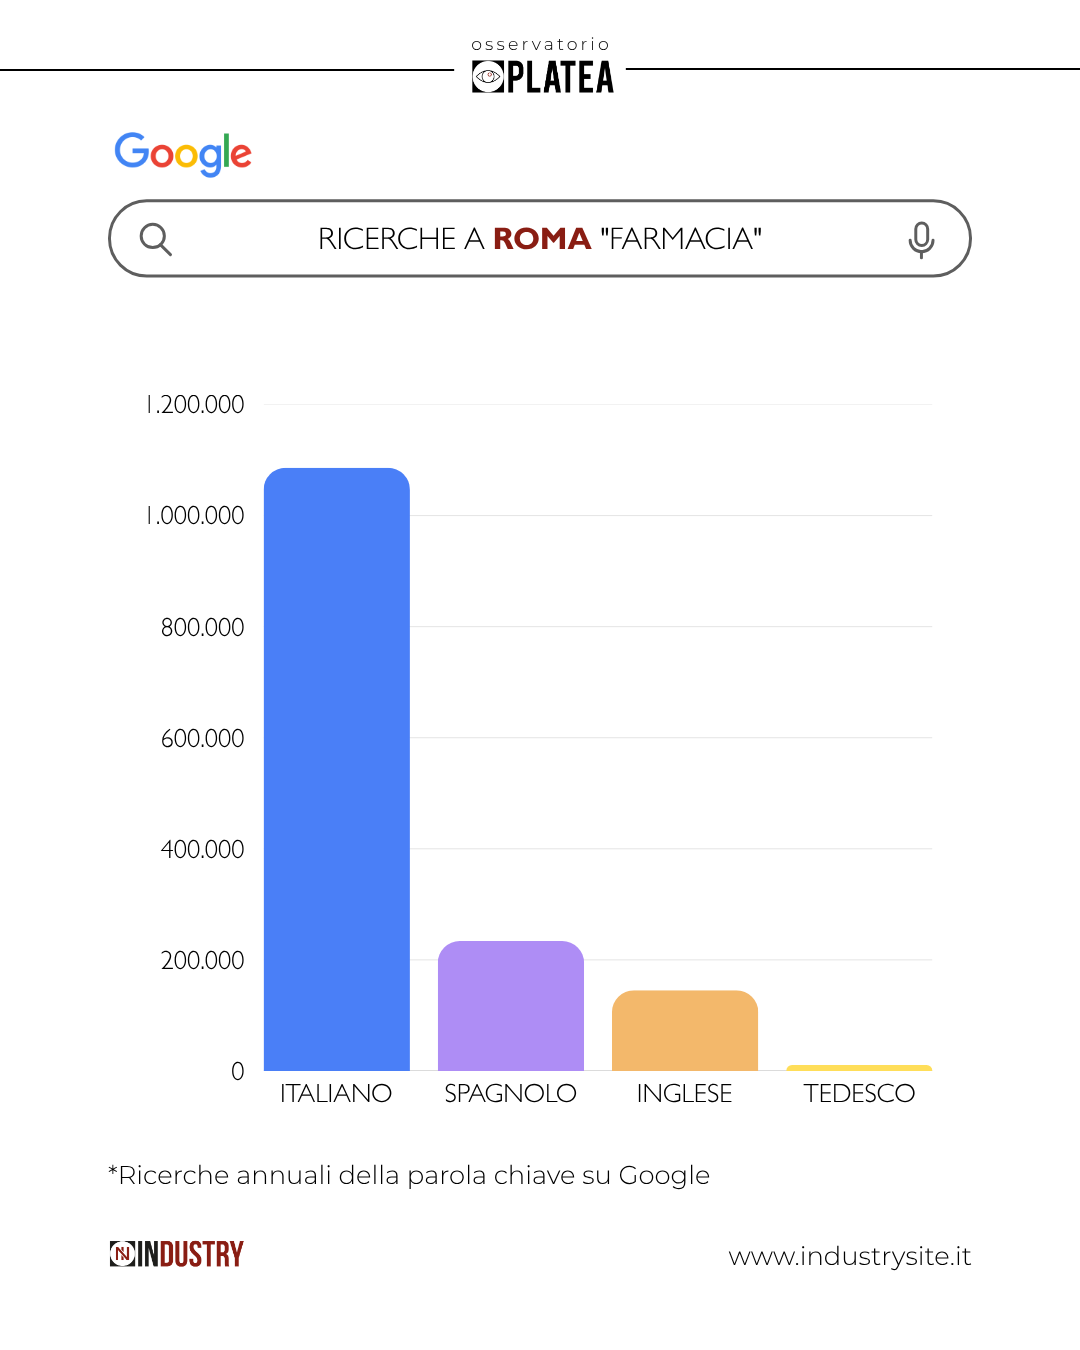Image resolution: width=1080 pixels, height=1350 pixels.
Task: Click the osservatorio text above the logo
Action: (540, 44)
